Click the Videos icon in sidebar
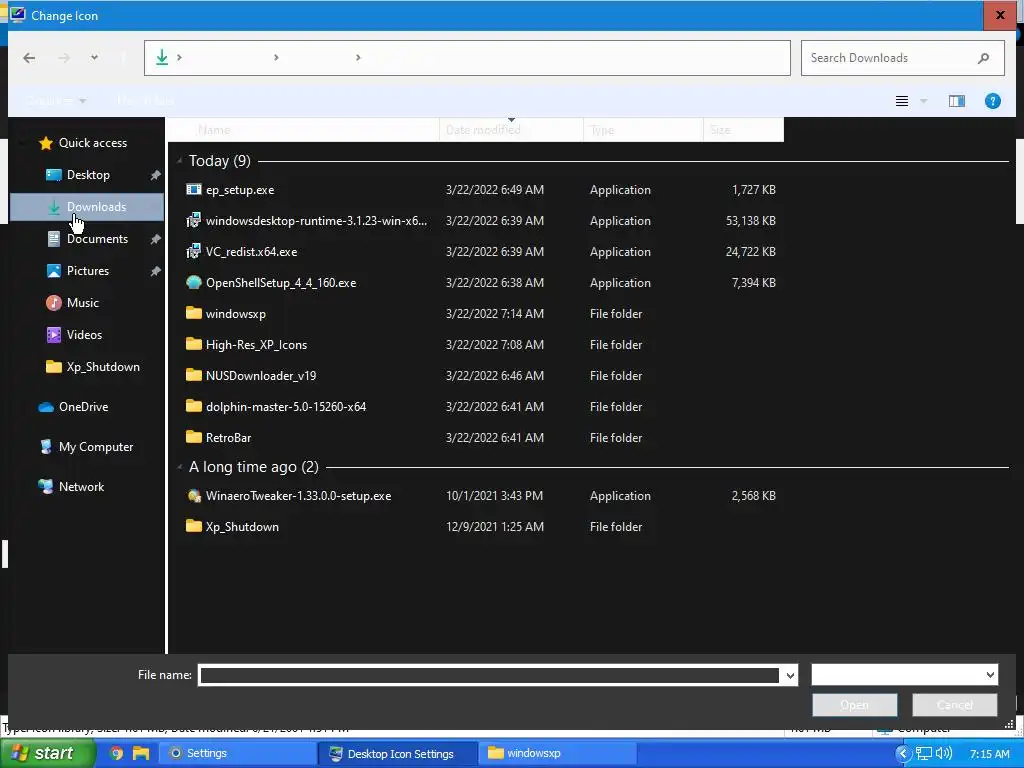The height and width of the screenshot is (768, 1024). click(x=54, y=335)
